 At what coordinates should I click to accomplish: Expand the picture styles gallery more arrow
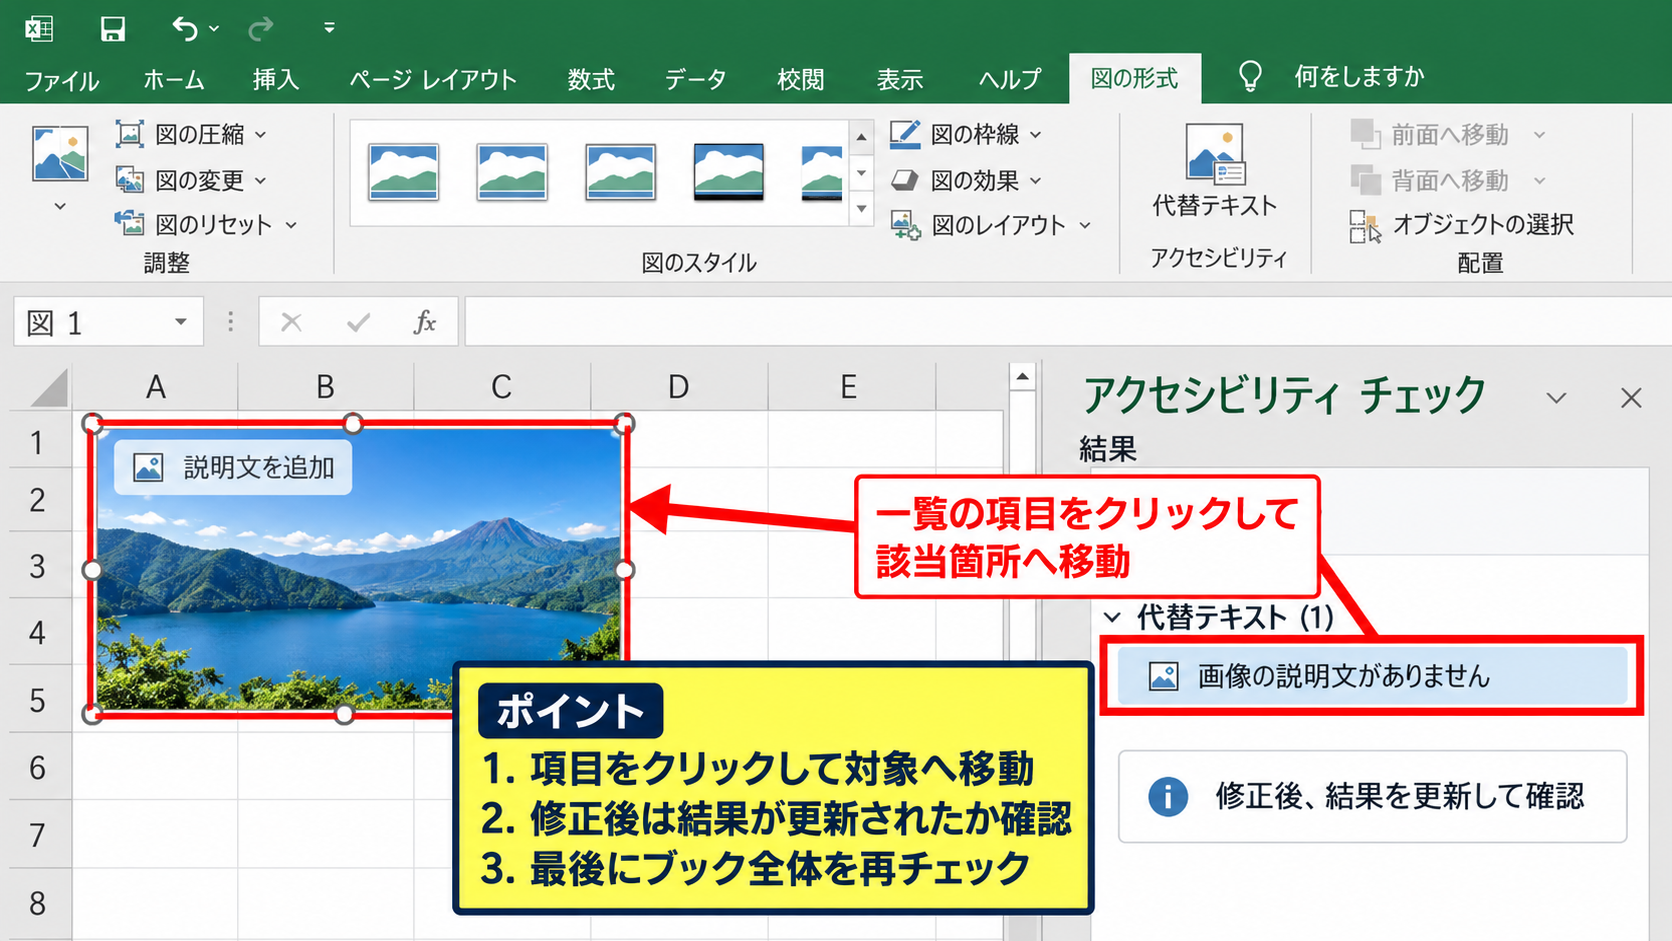862,210
